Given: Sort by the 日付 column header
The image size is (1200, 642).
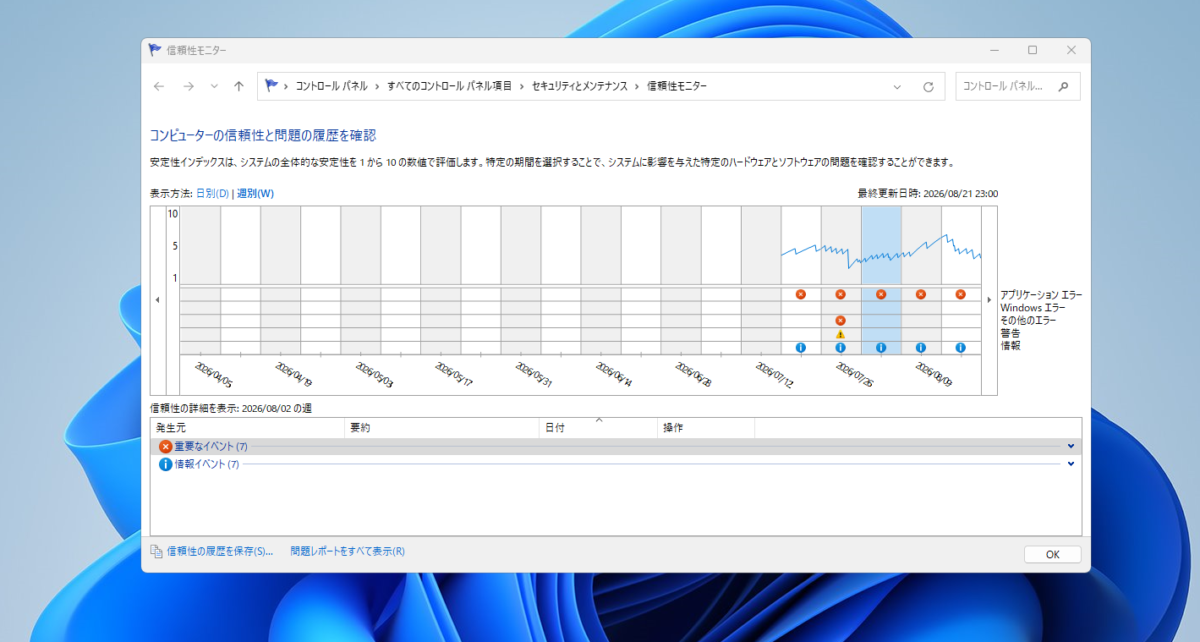Looking at the screenshot, I should pos(598,428).
